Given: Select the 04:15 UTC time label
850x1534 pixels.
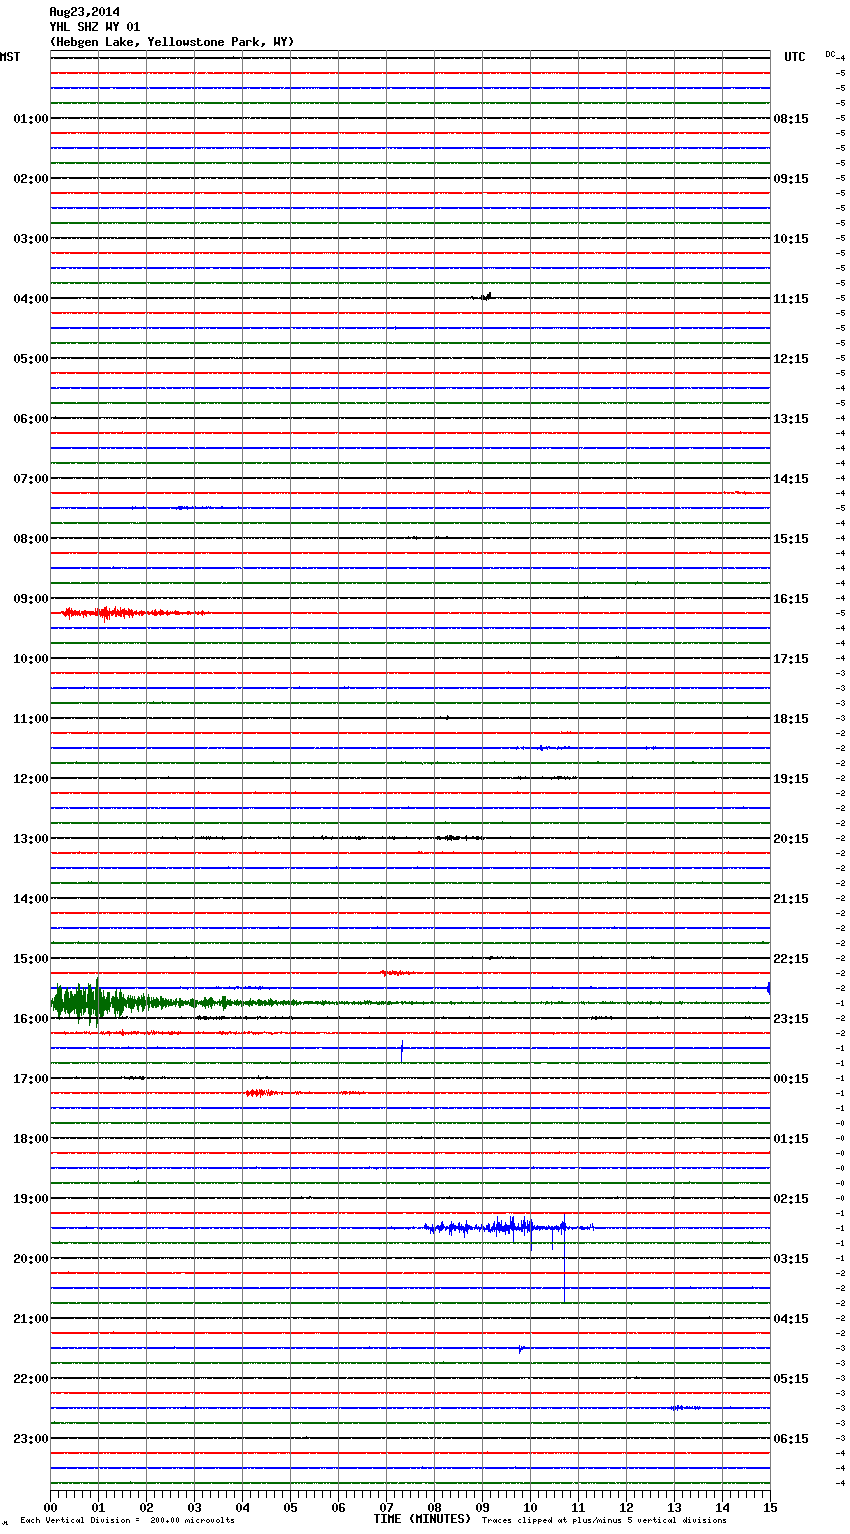Looking at the screenshot, I should coord(791,1319).
